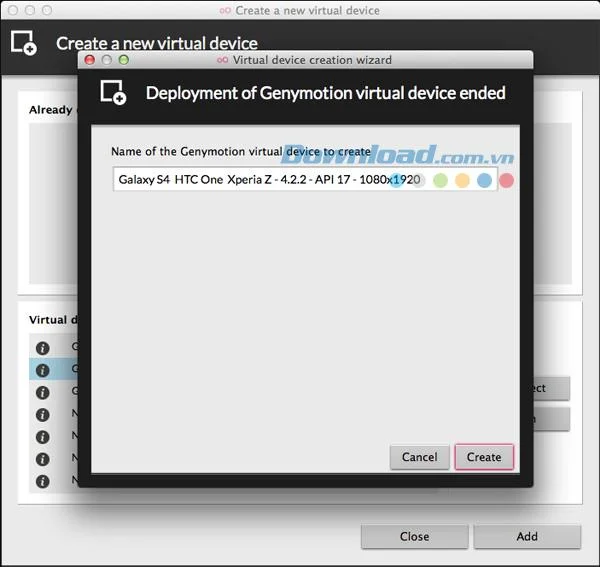Image resolution: width=600 pixels, height=567 pixels.
Task: Minimize the Virtual device creation wizard window
Action: [x=107, y=60]
